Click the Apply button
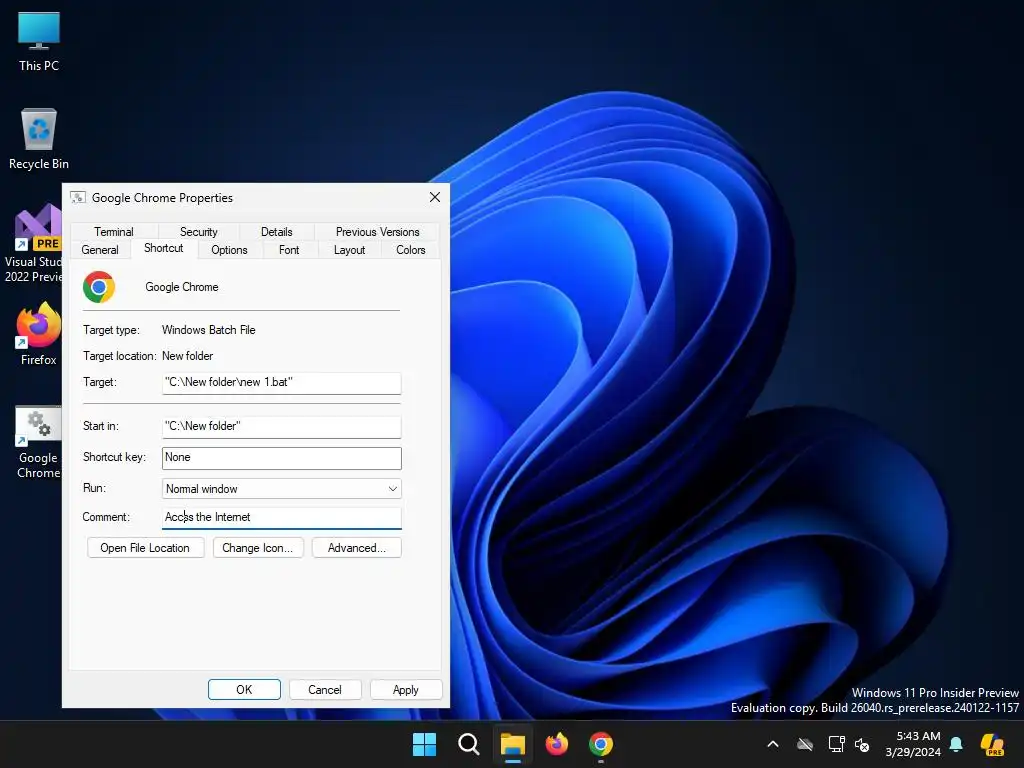1024x768 pixels. pos(406,690)
